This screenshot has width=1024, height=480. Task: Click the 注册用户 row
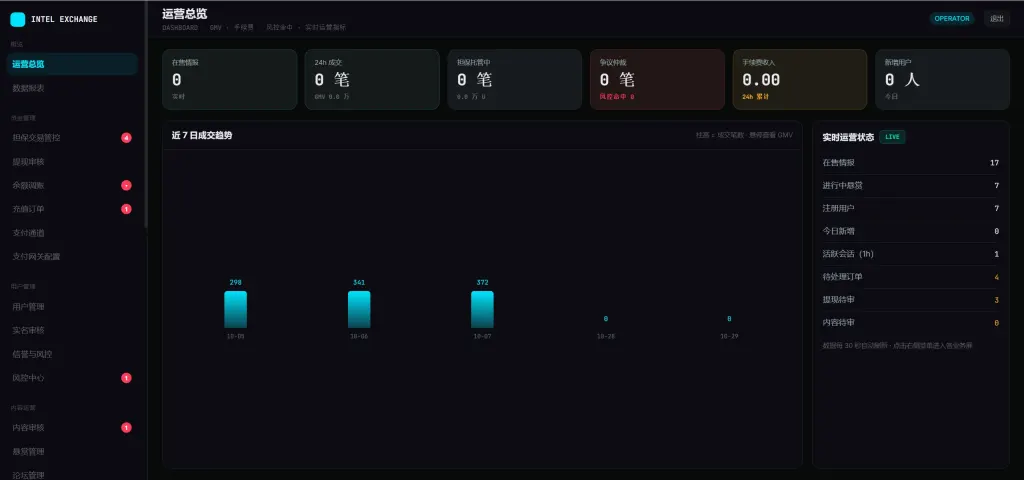point(911,208)
